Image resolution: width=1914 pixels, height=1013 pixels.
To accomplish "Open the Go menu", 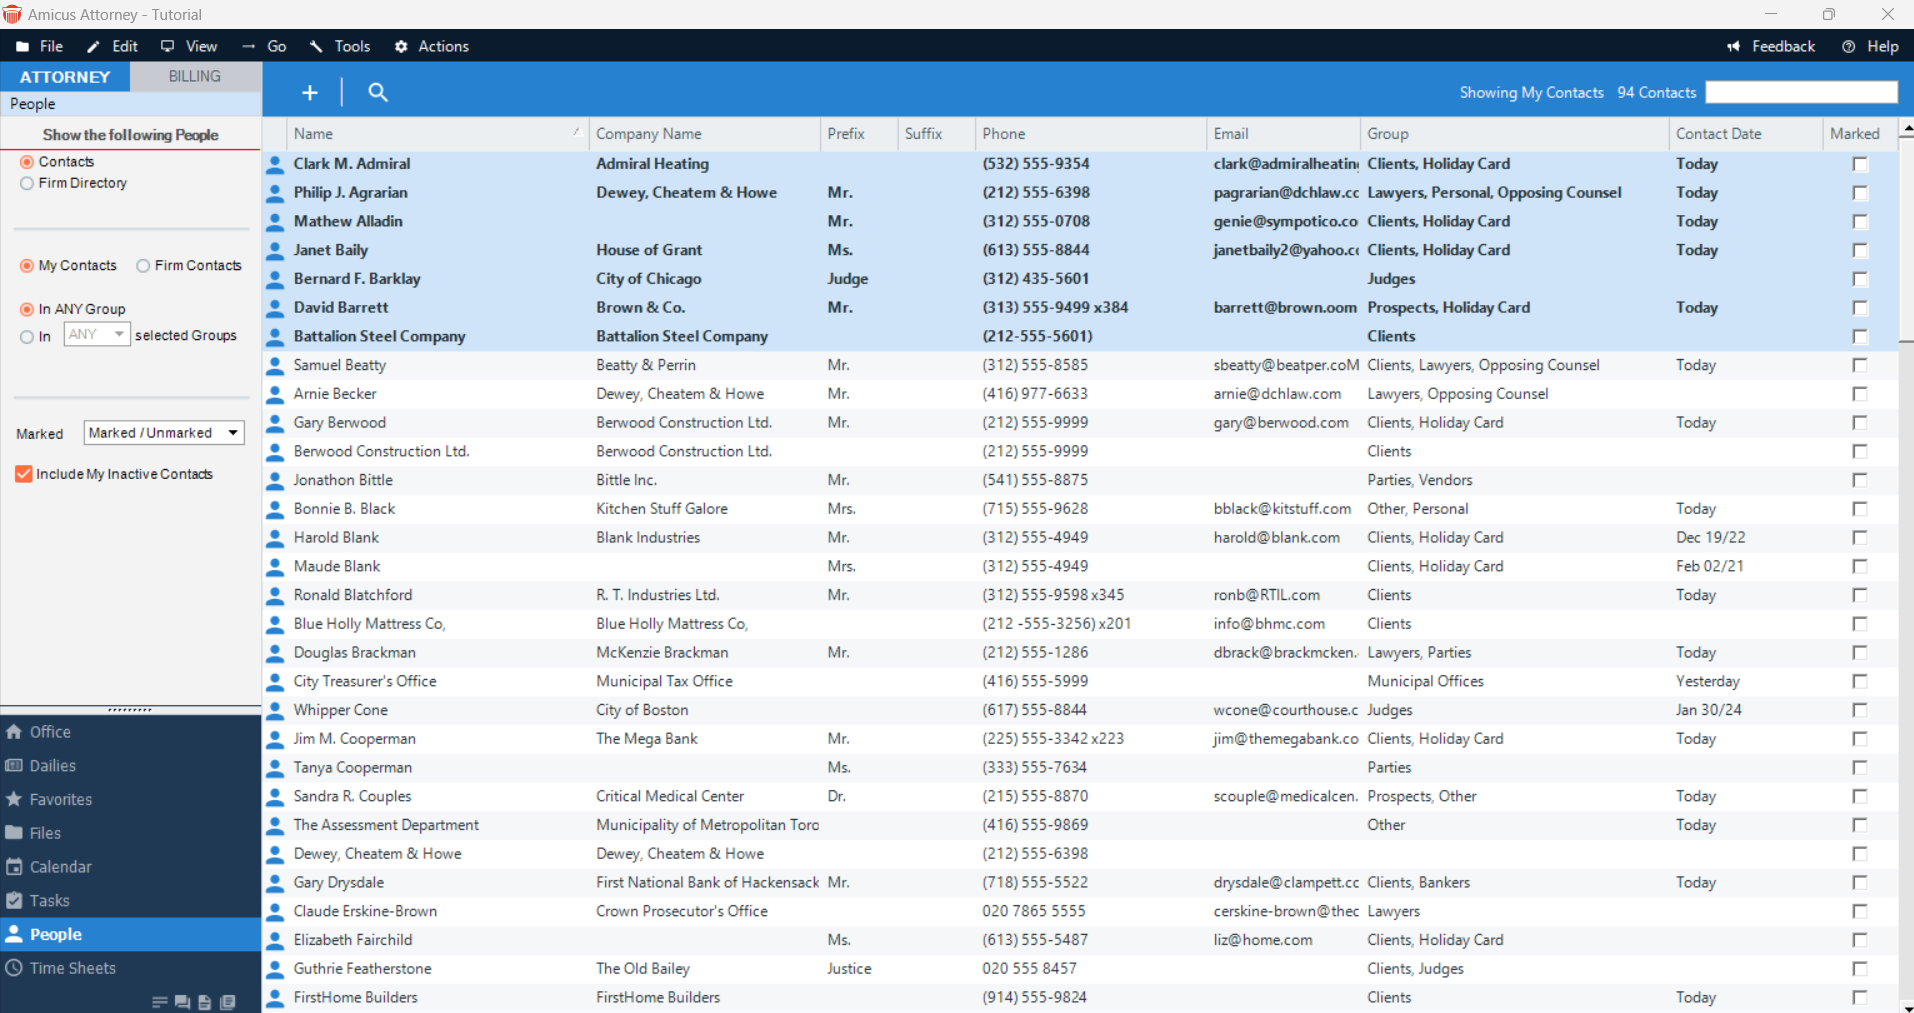I will click(265, 46).
